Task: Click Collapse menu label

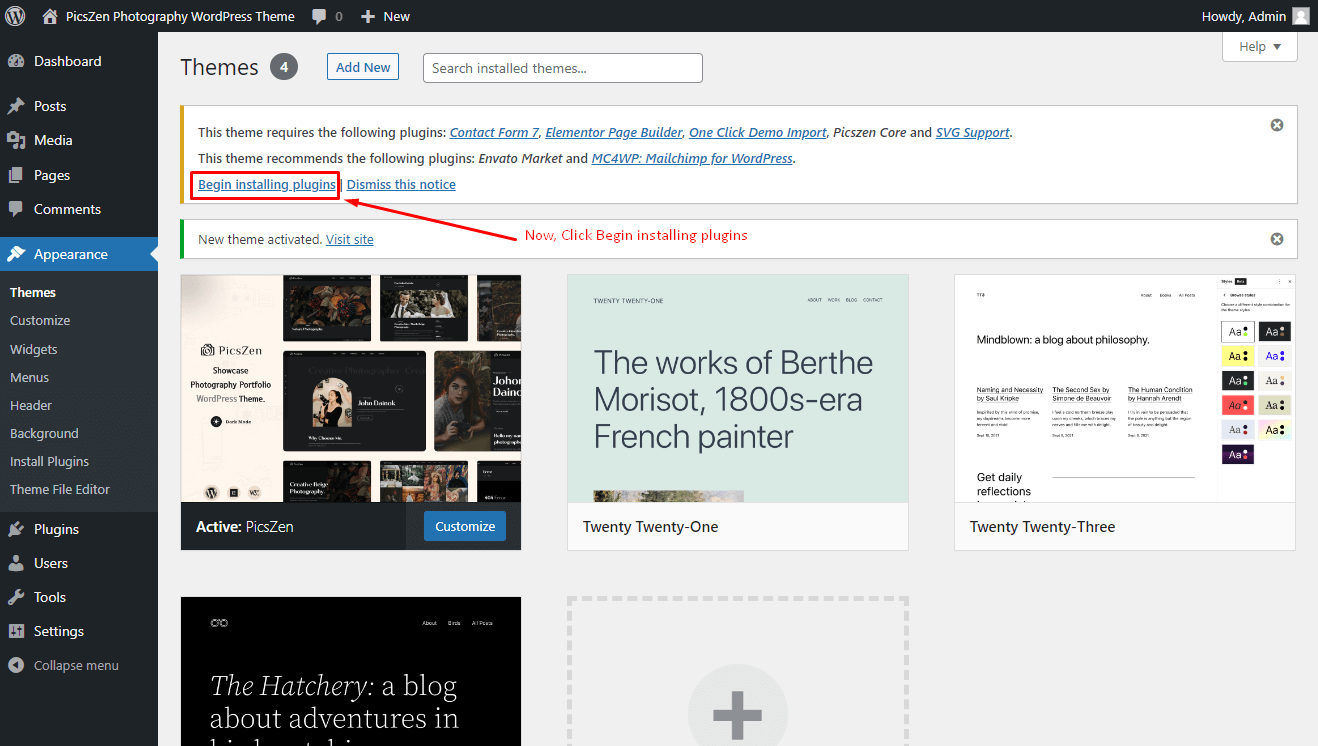Action: click(76, 665)
